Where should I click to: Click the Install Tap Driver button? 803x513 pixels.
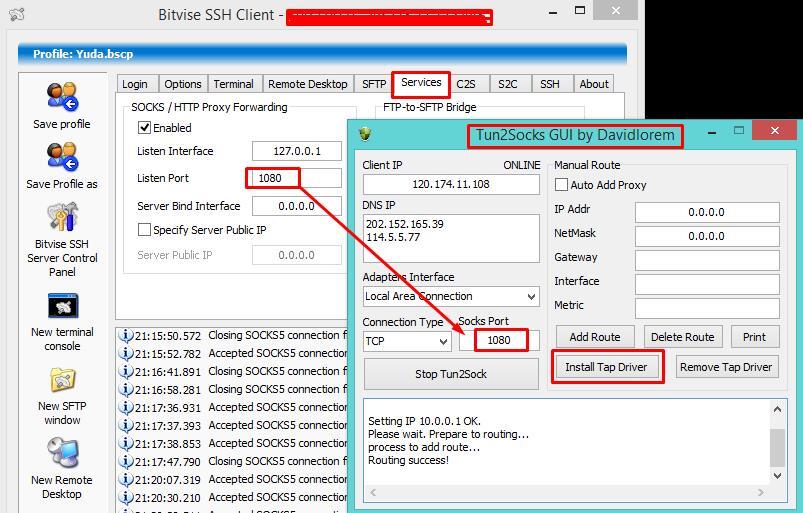tap(606, 367)
